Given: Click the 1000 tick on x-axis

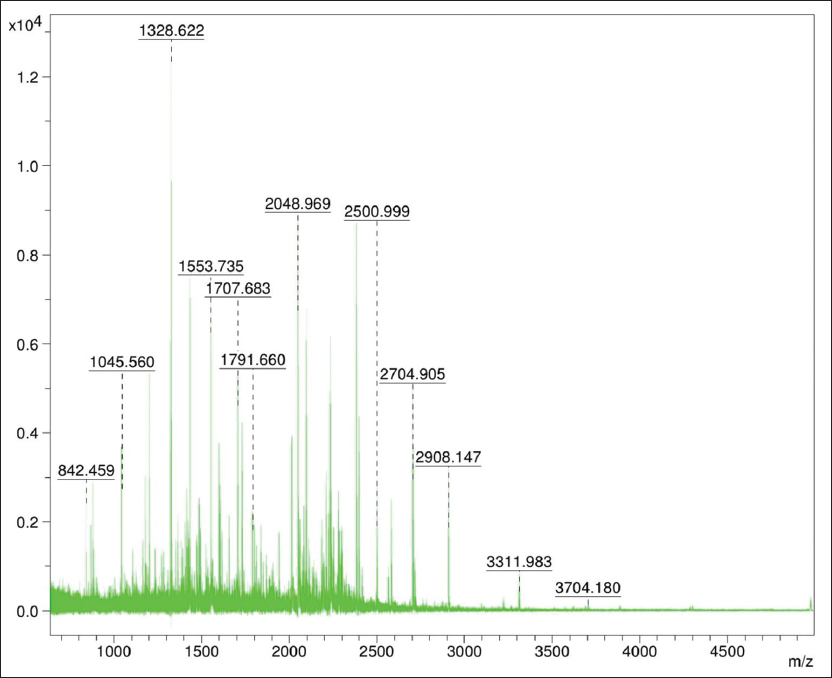Looking at the screenshot, I should tap(114, 651).
